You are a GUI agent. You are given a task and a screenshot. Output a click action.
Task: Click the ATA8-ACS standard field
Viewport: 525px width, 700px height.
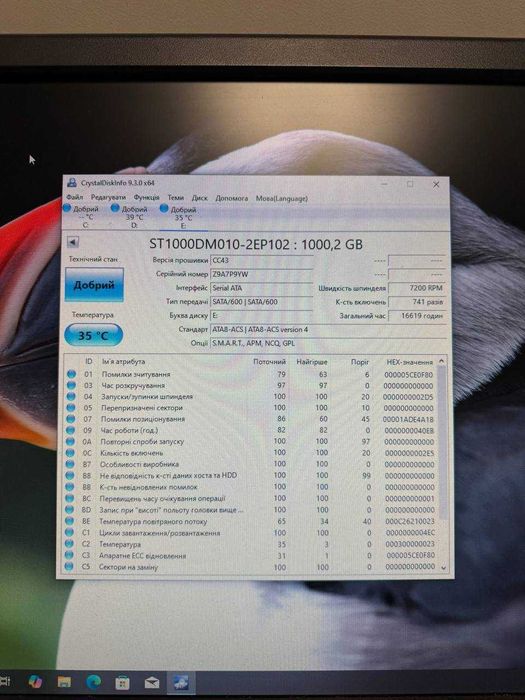click(x=328, y=329)
